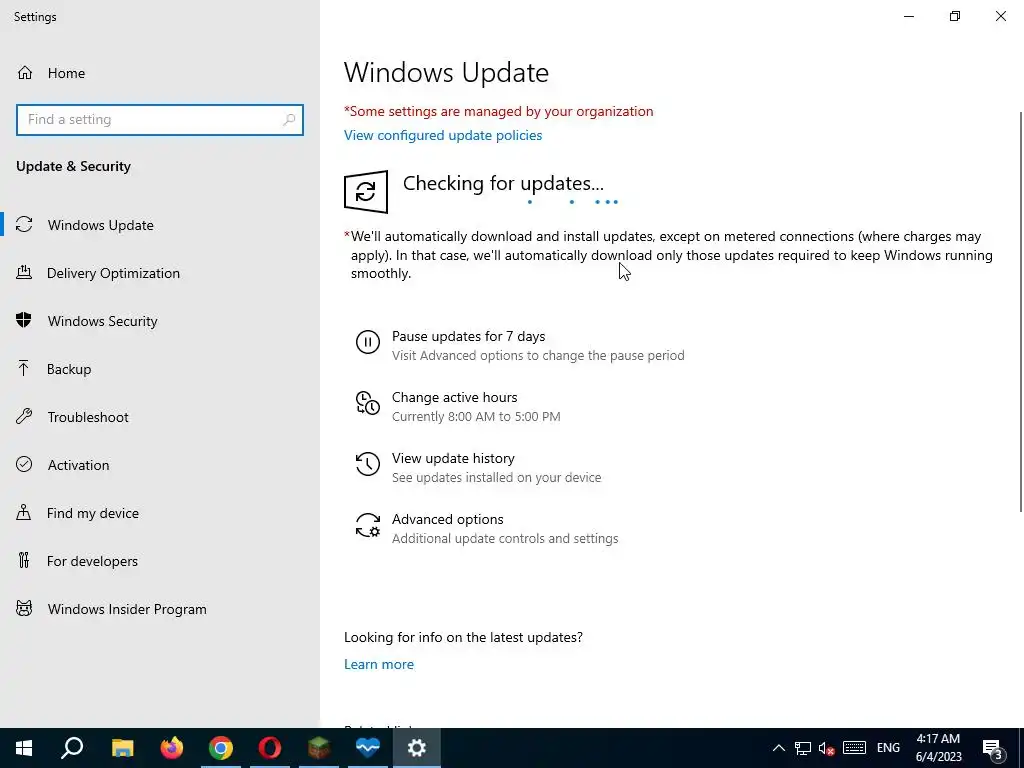This screenshot has height=768, width=1024.
Task: Click View configured update policies link
Action: (443, 135)
